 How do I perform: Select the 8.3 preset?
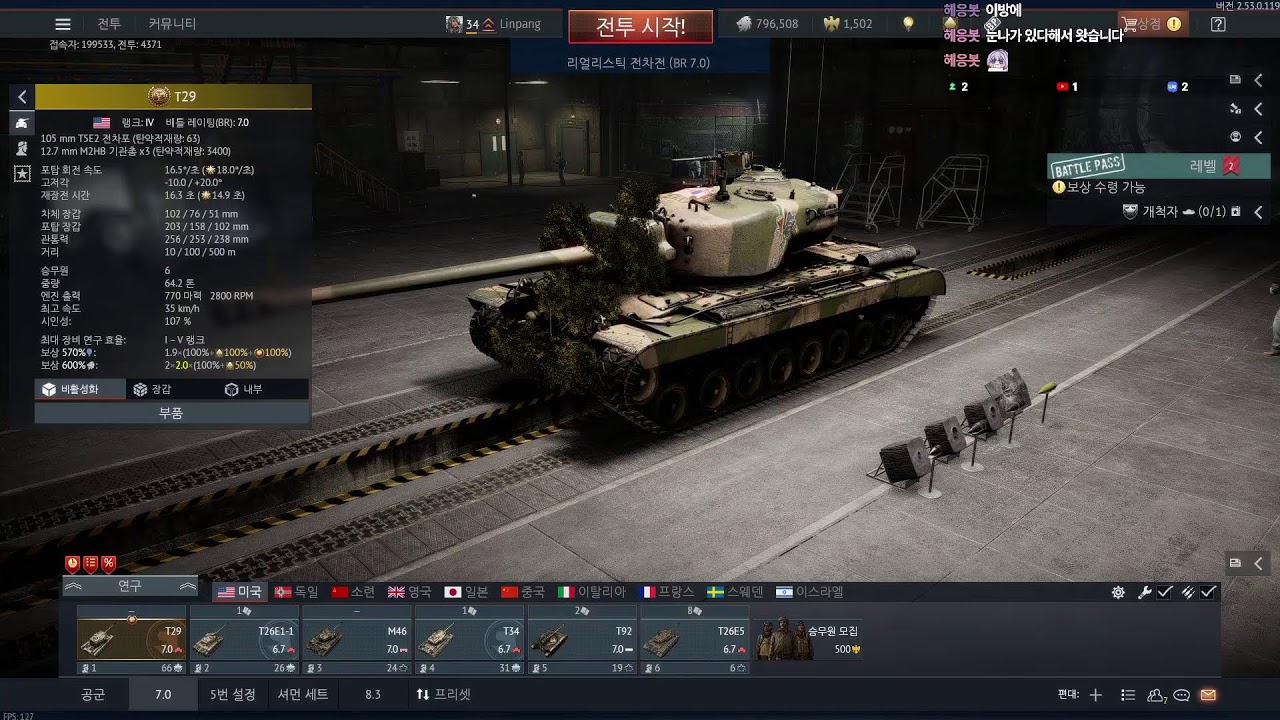click(x=373, y=694)
